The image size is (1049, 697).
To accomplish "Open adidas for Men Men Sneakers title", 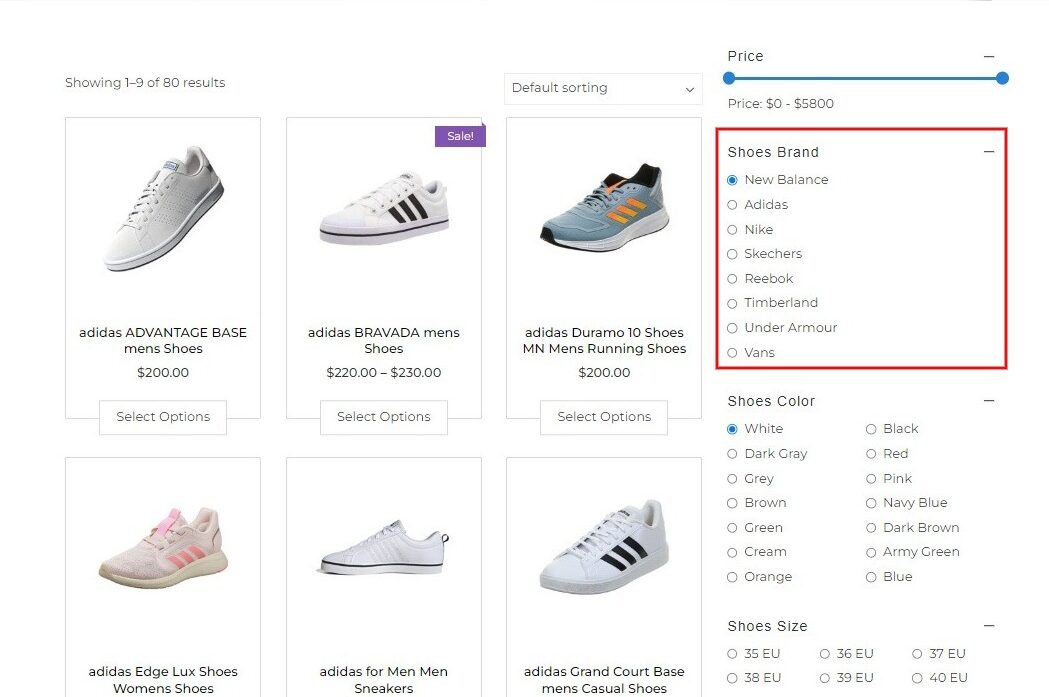I will 383,680.
